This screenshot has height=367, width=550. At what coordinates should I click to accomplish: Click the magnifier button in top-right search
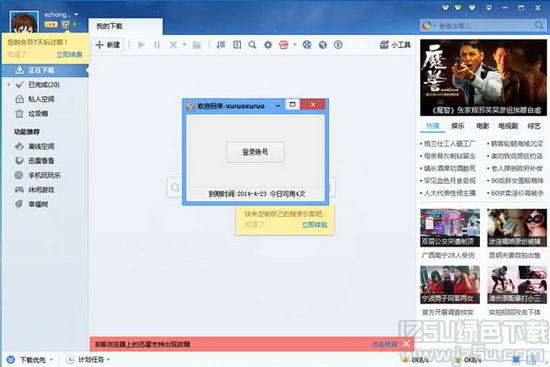(x=539, y=25)
